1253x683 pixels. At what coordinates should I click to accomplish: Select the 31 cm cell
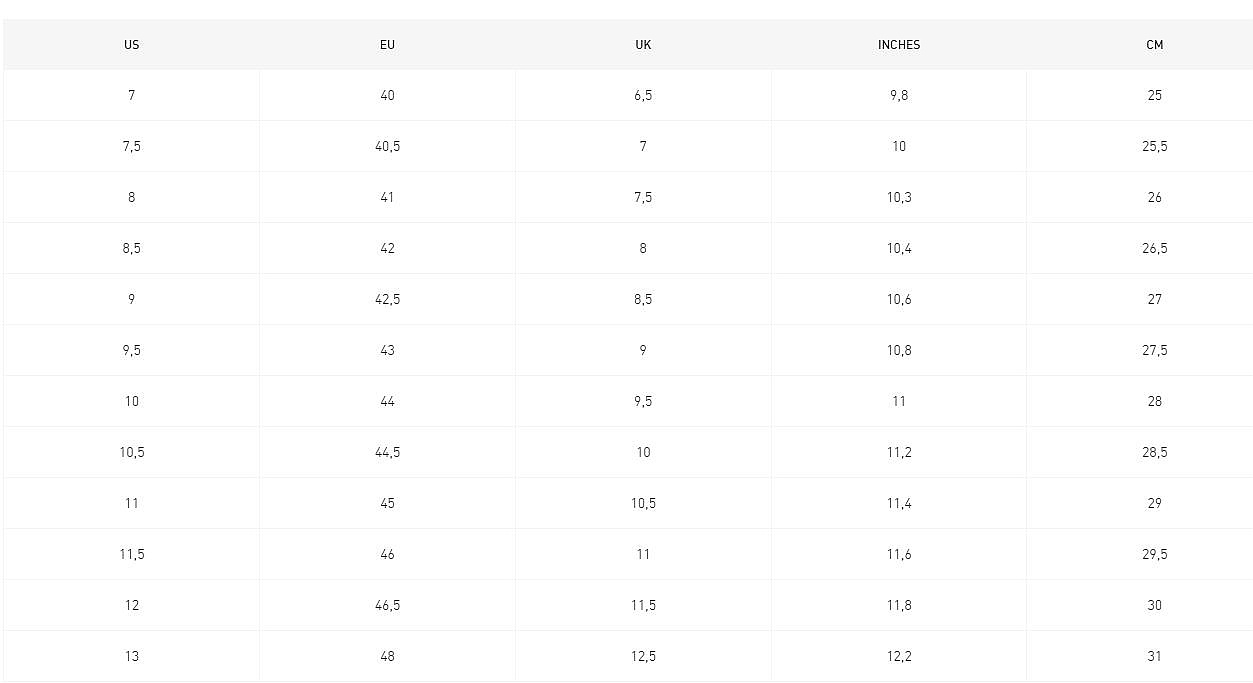pyautogui.click(x=1155, y=656)
